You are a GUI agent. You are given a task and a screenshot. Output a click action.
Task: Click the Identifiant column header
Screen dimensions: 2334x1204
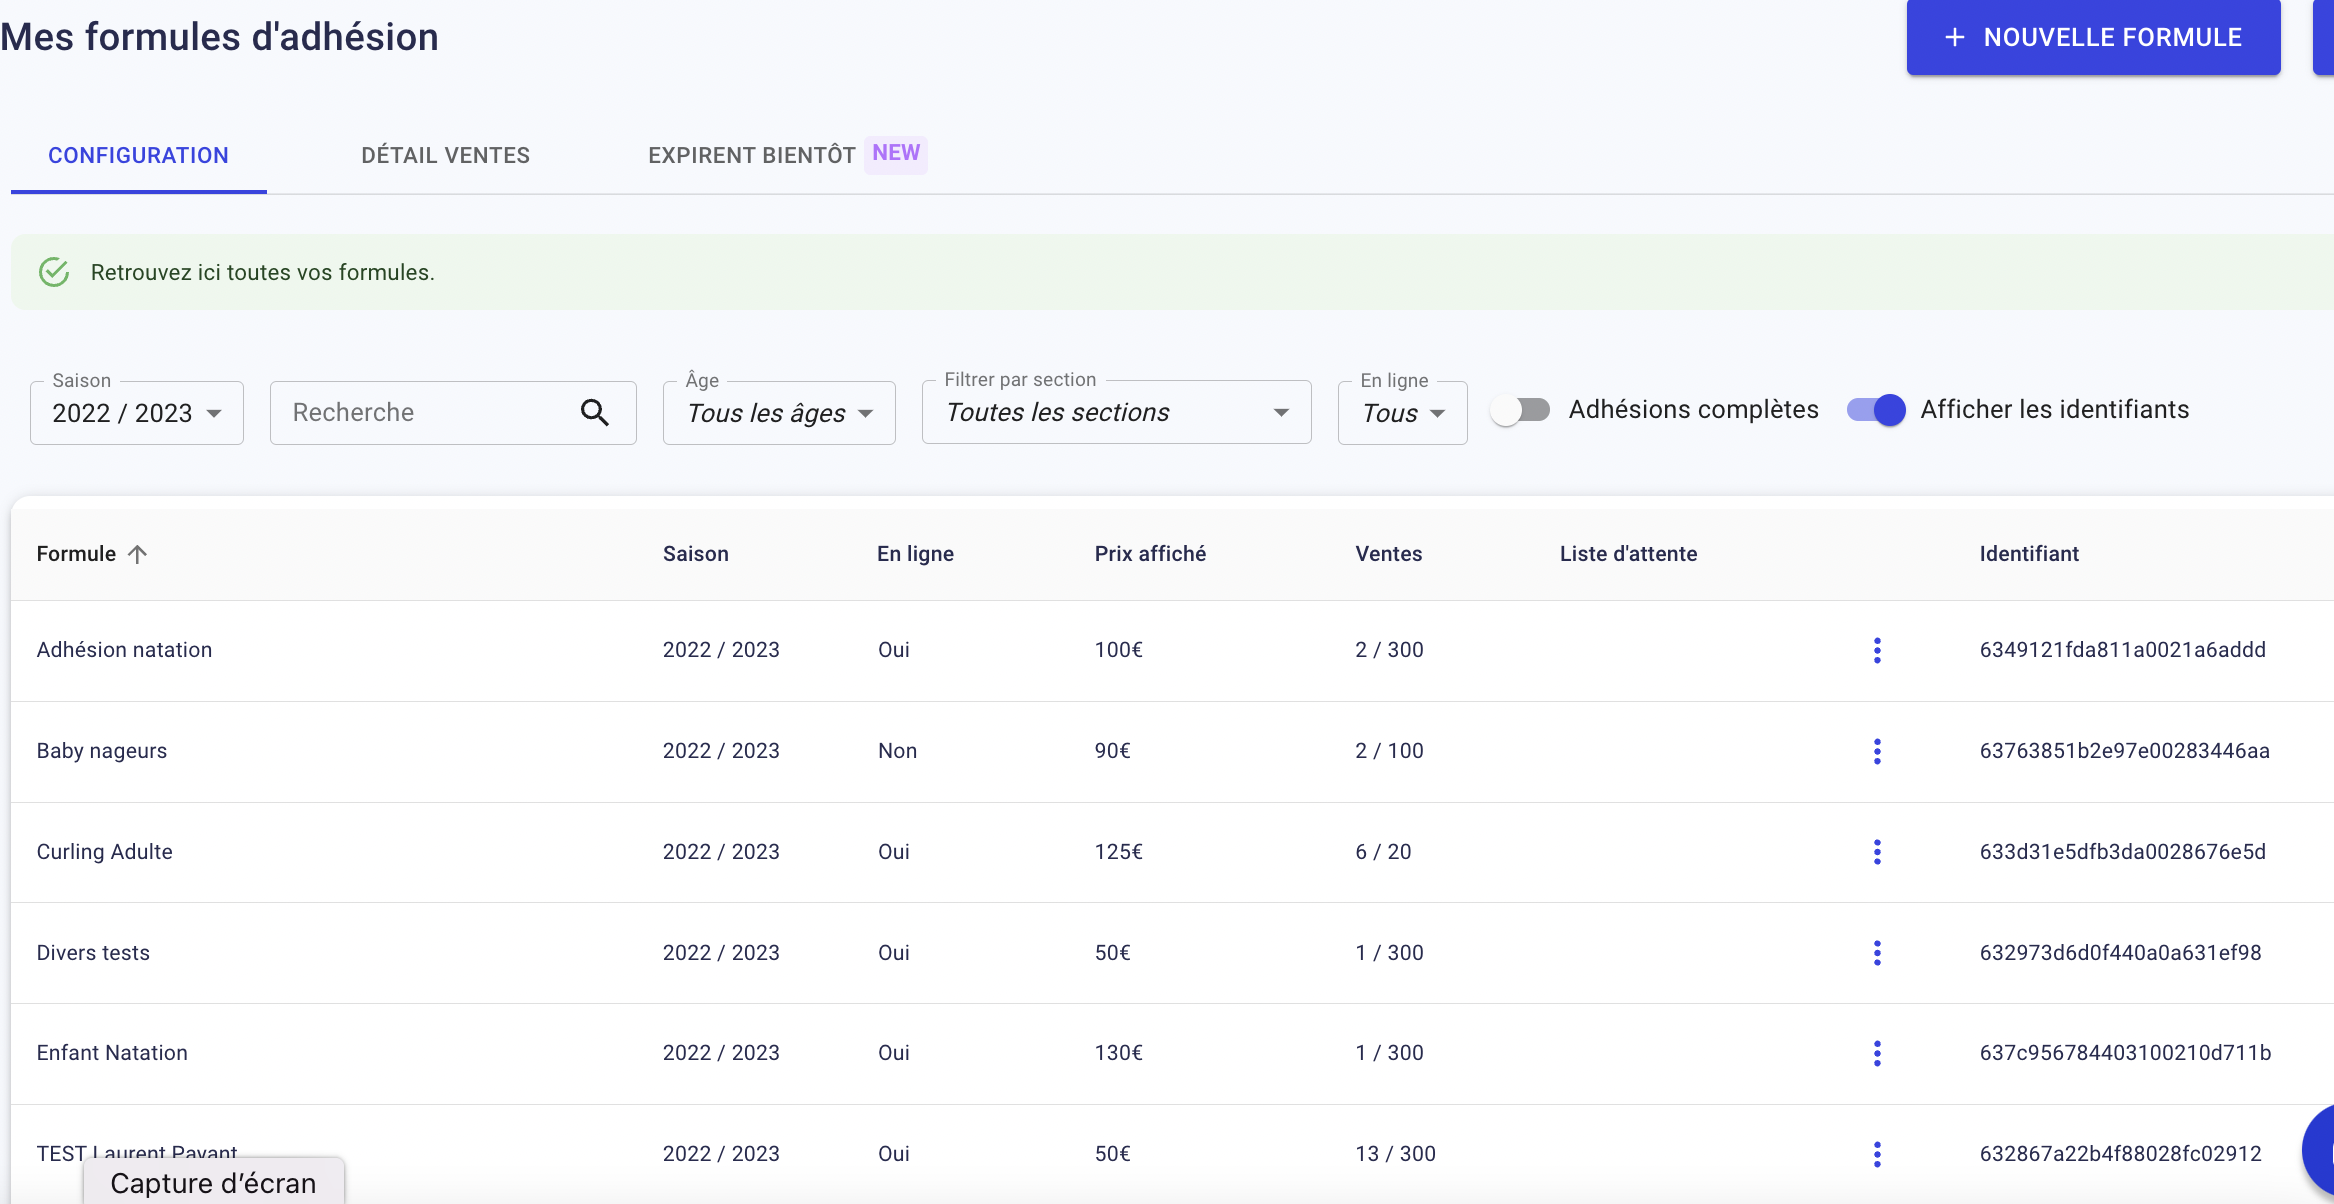point(2029,554)
